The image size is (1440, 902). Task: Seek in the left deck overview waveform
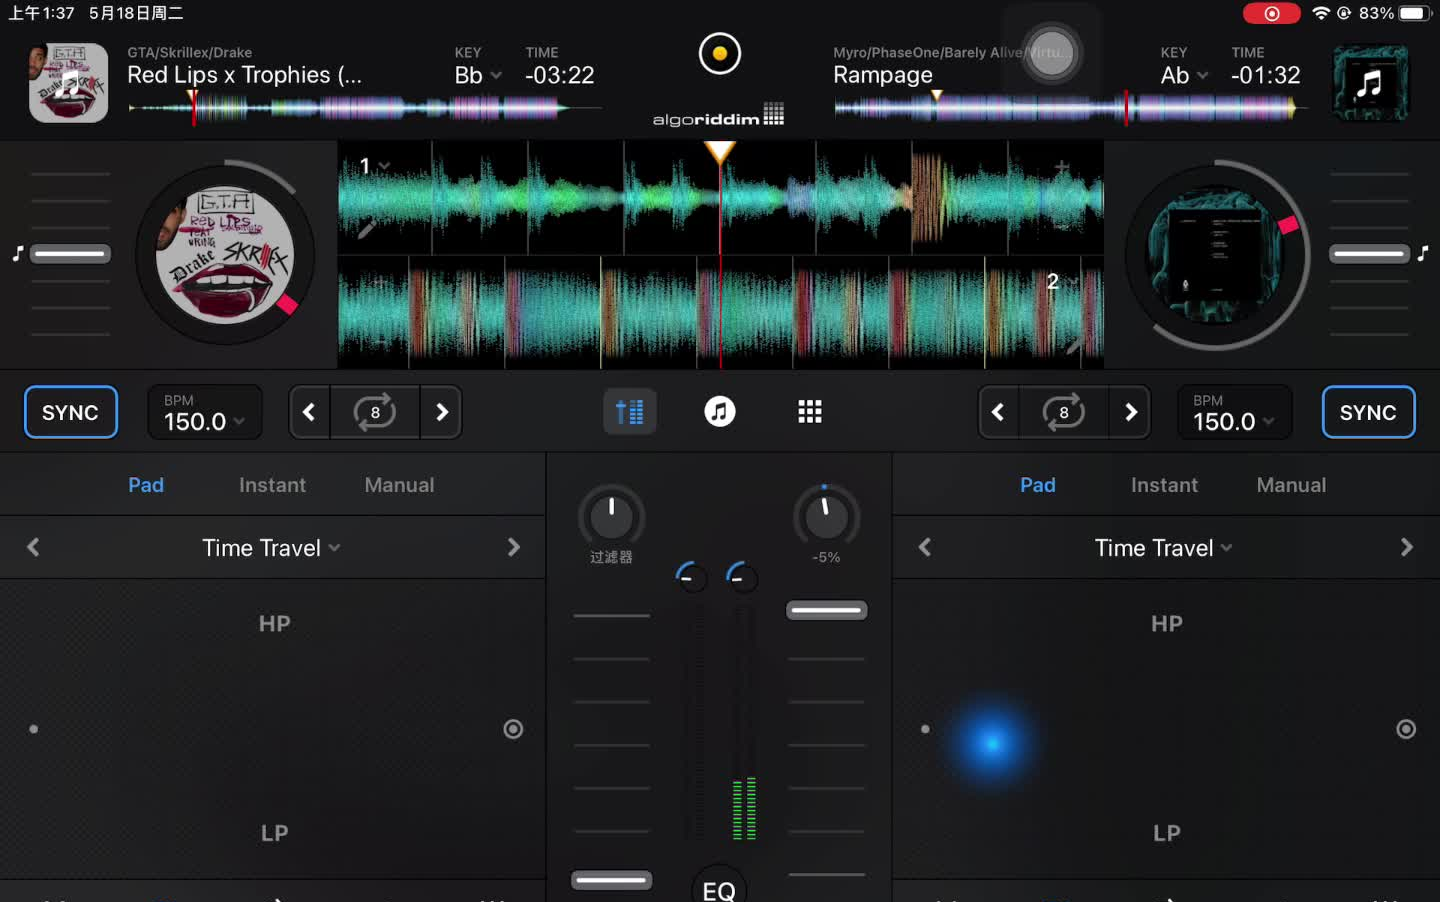tap(365, 108)
